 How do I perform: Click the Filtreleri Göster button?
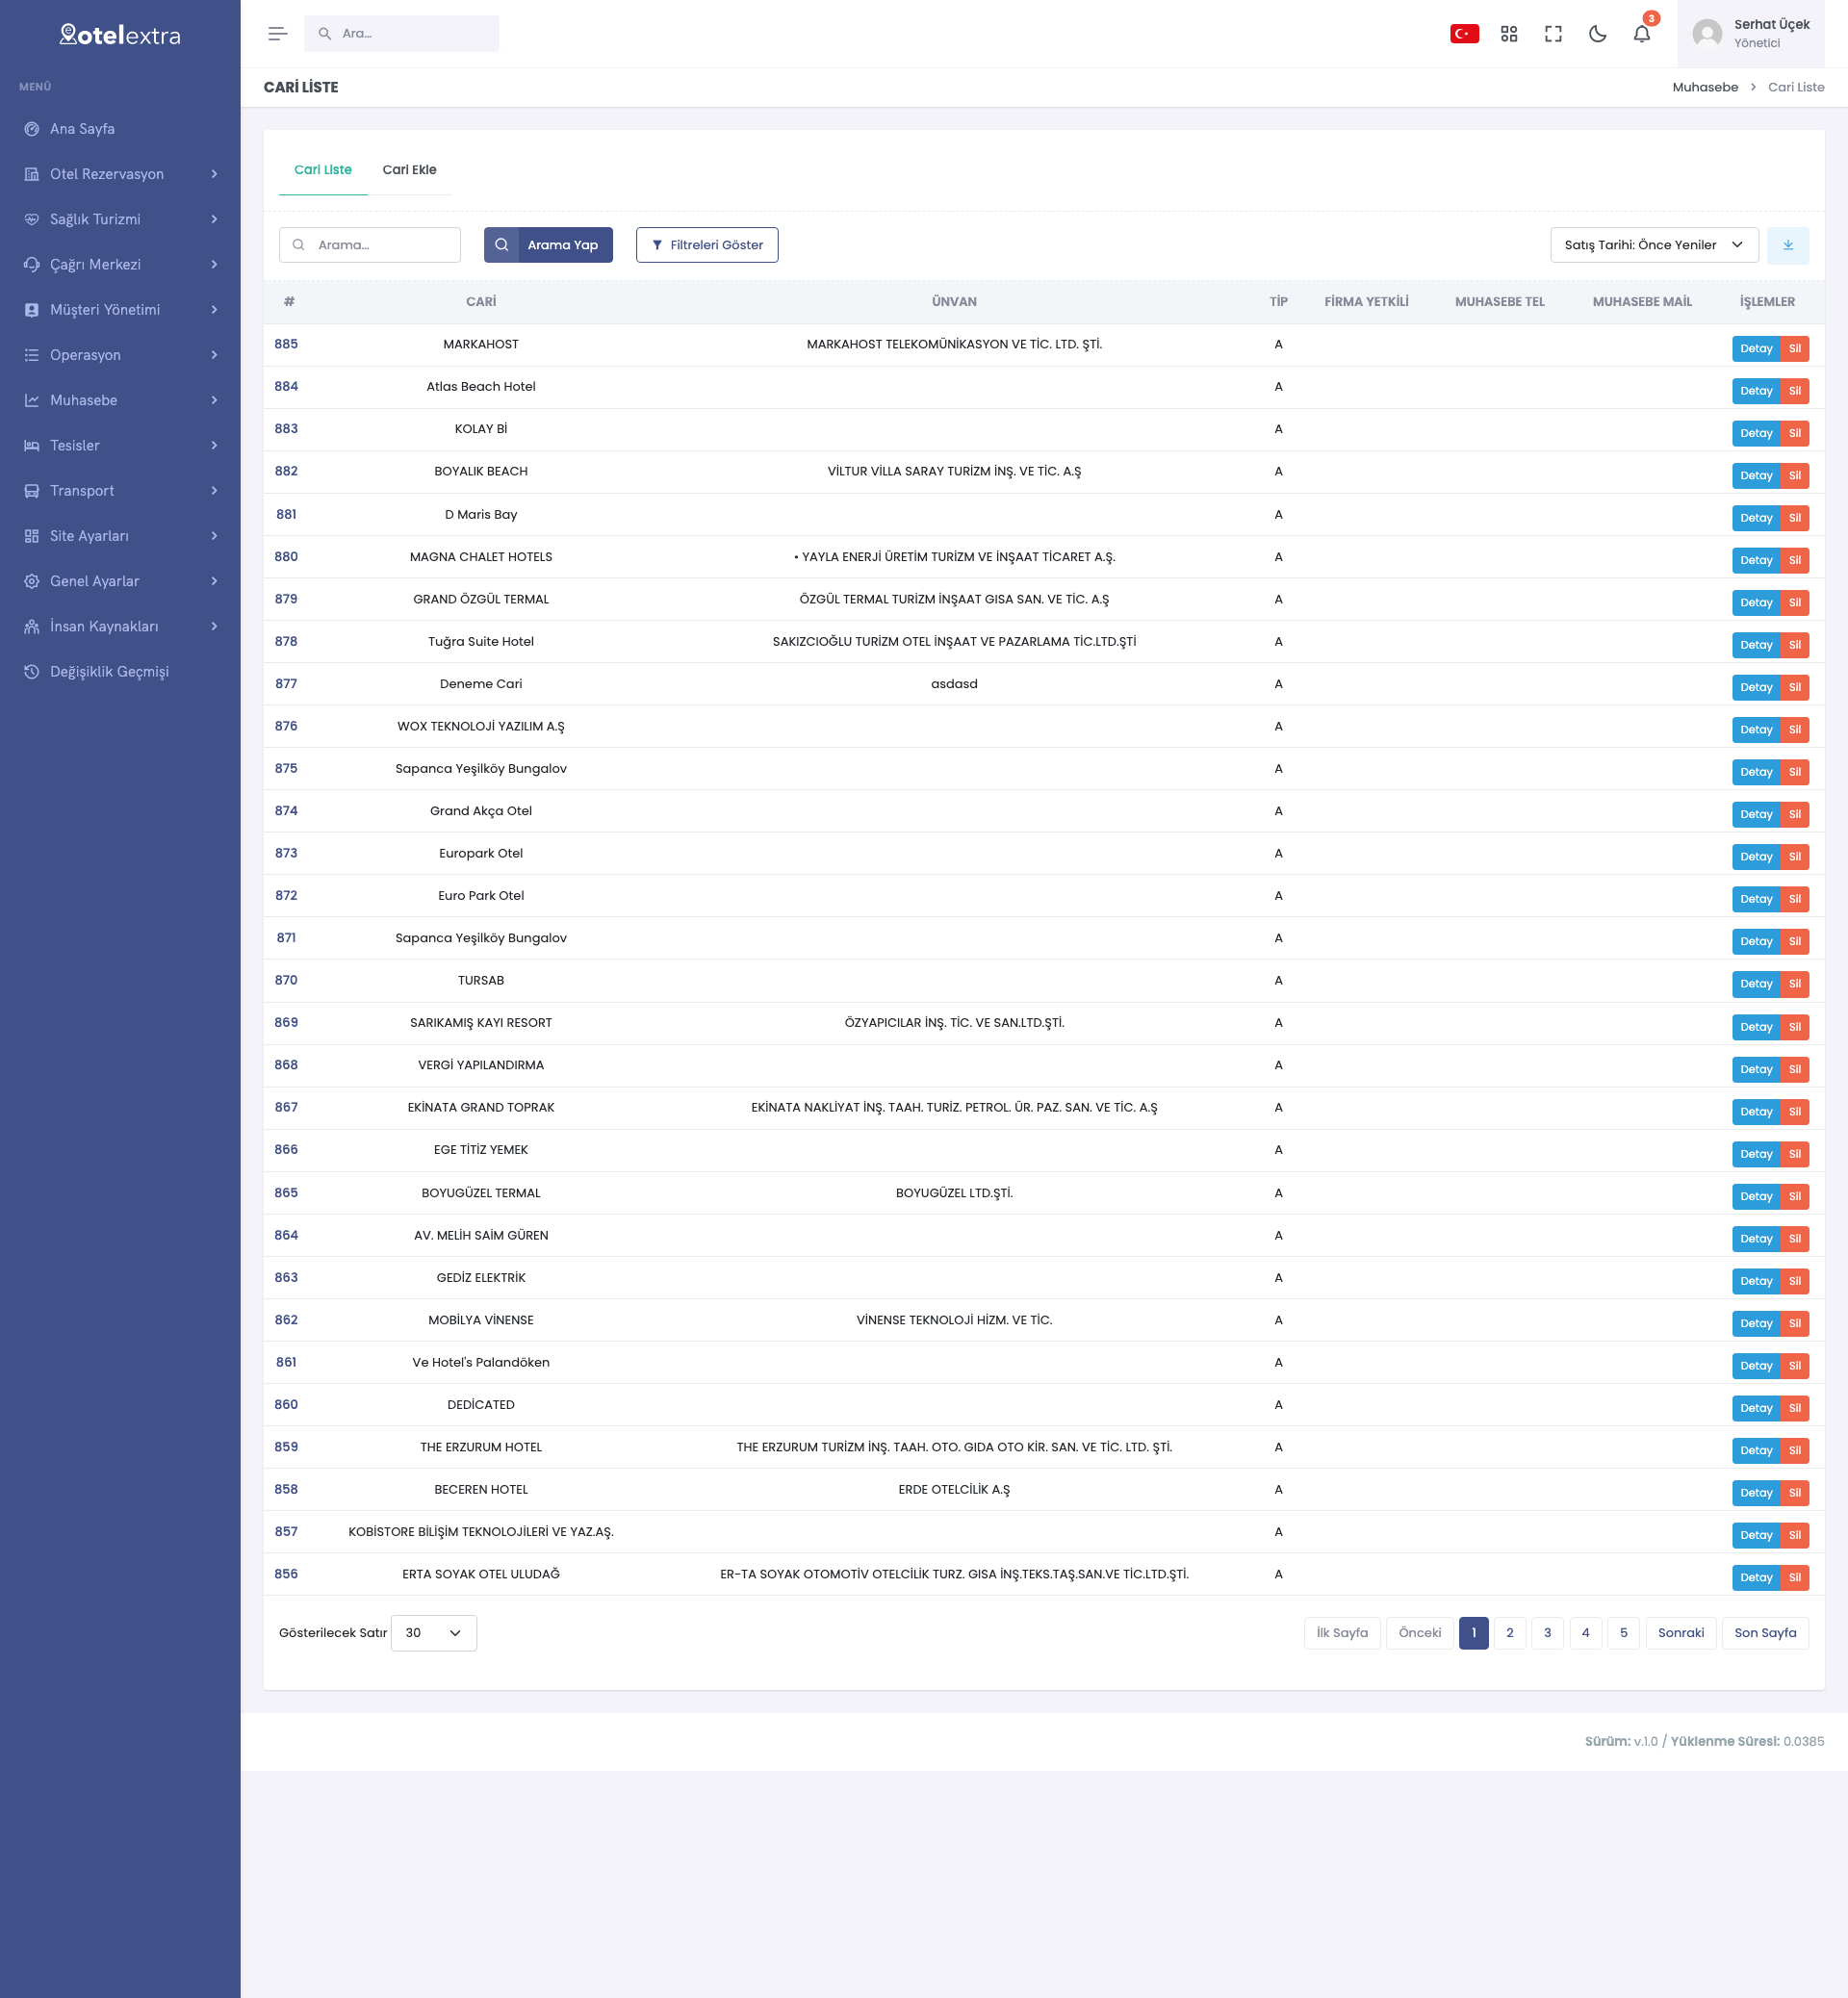[707, 245]
